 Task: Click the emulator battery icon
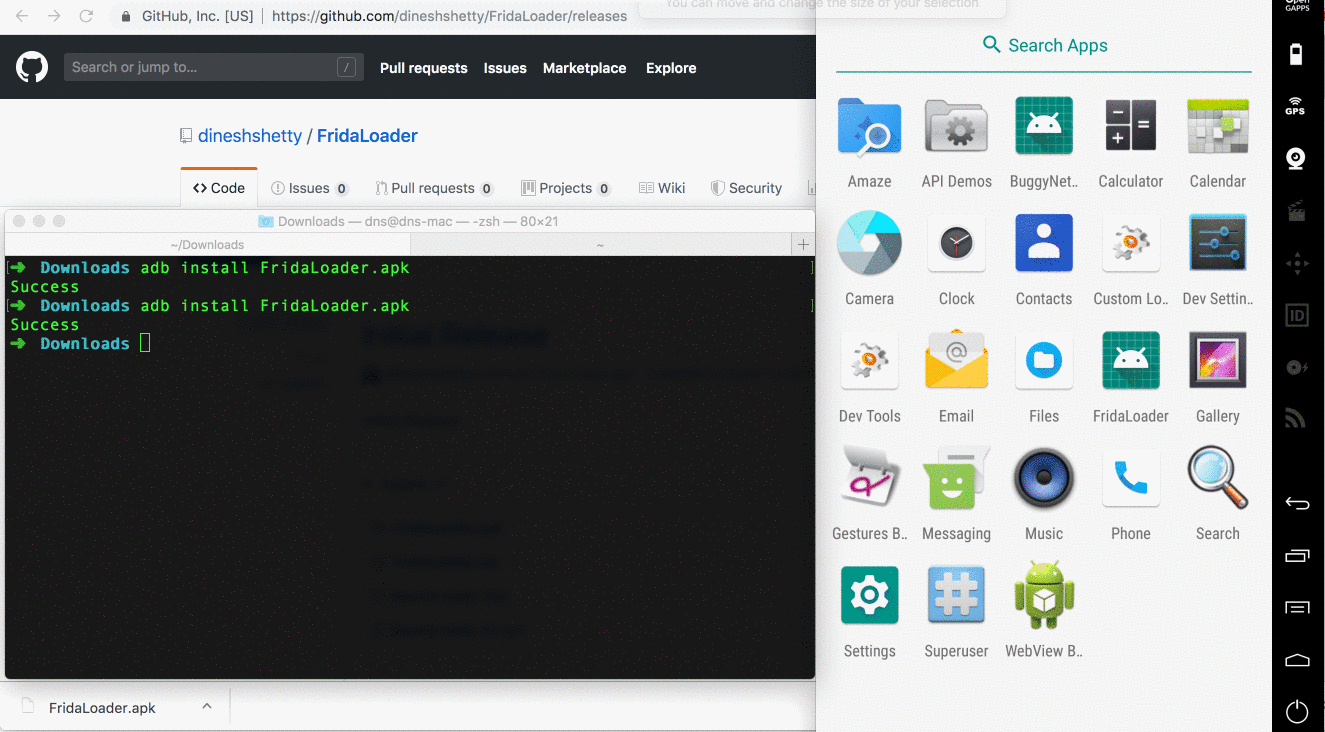tap(1296, 54)
